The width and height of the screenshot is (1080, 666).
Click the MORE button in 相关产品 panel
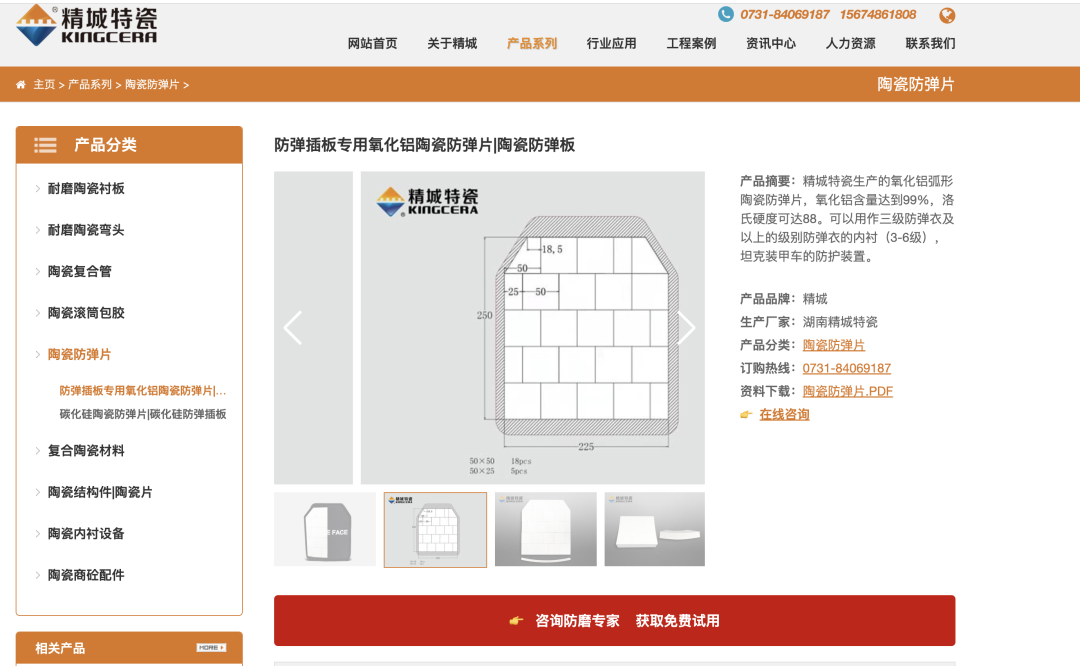tap(211, 648)
